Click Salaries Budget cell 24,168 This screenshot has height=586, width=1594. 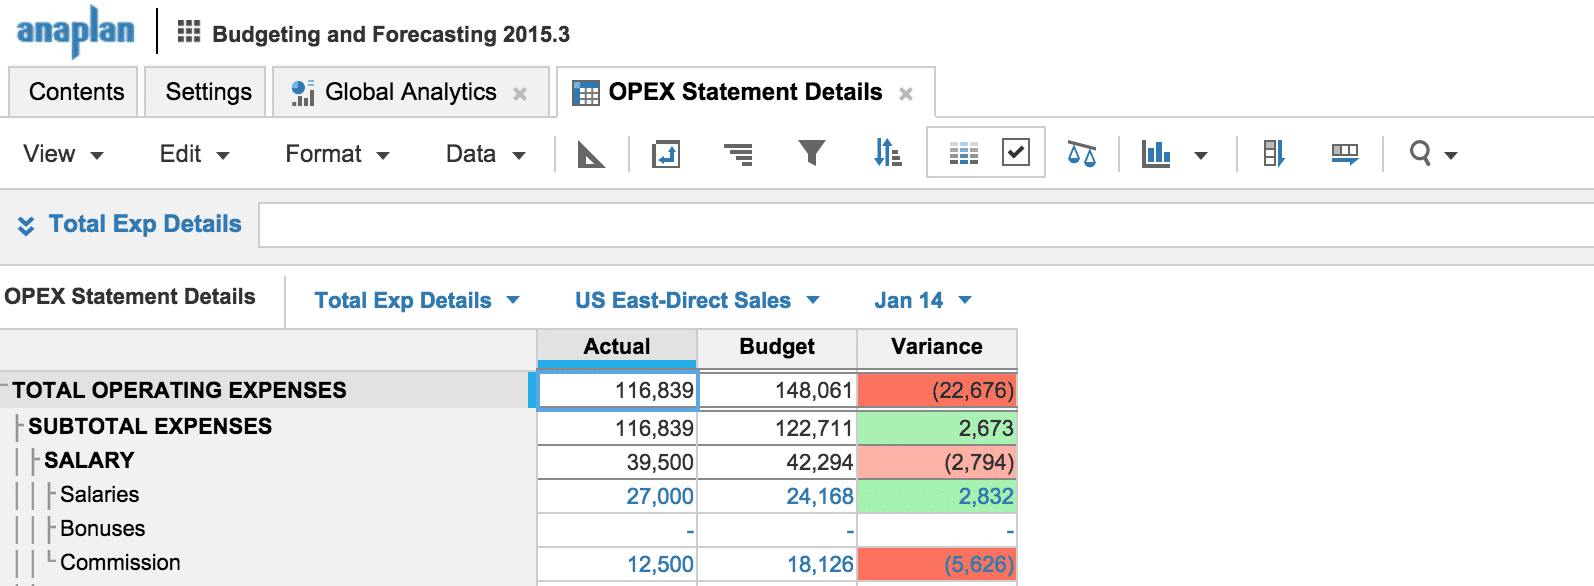coord(777,496)
